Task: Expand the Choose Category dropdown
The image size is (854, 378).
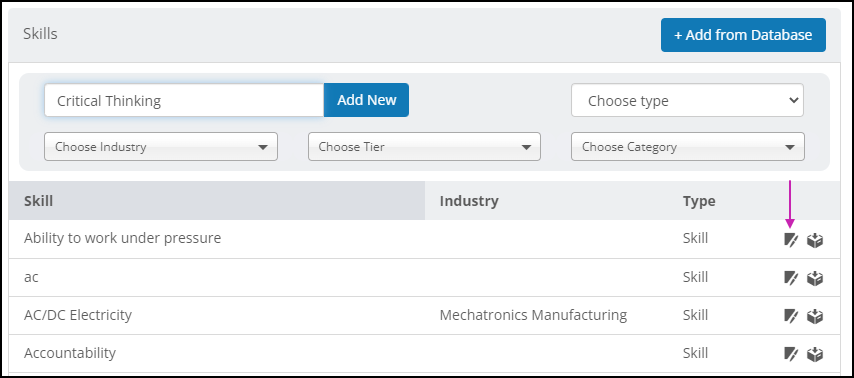Action: [x=688, y=147]
